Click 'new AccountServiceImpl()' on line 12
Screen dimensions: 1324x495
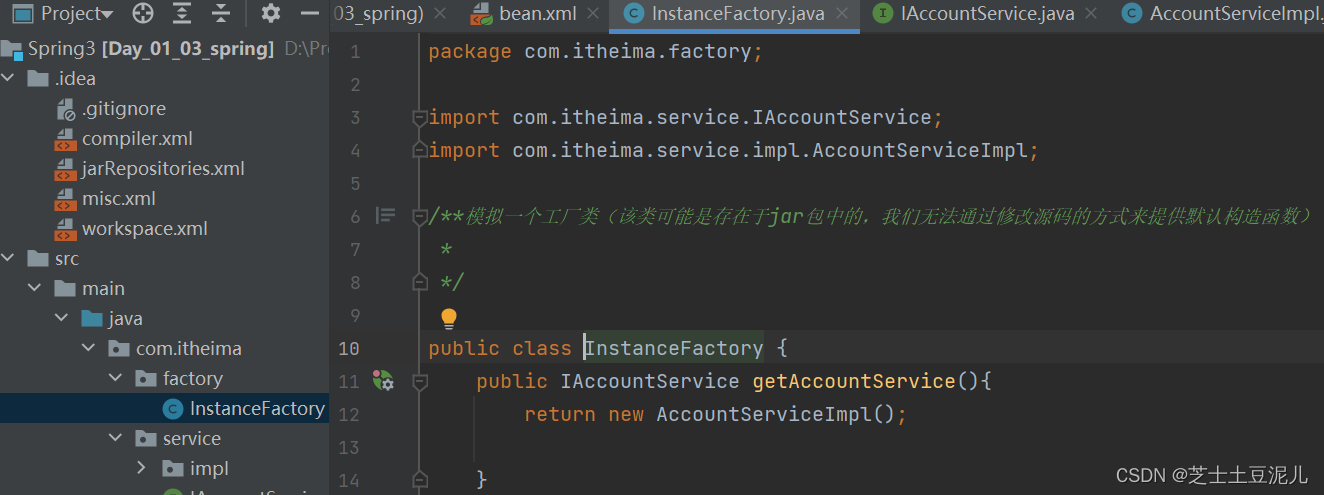(751, 415)
